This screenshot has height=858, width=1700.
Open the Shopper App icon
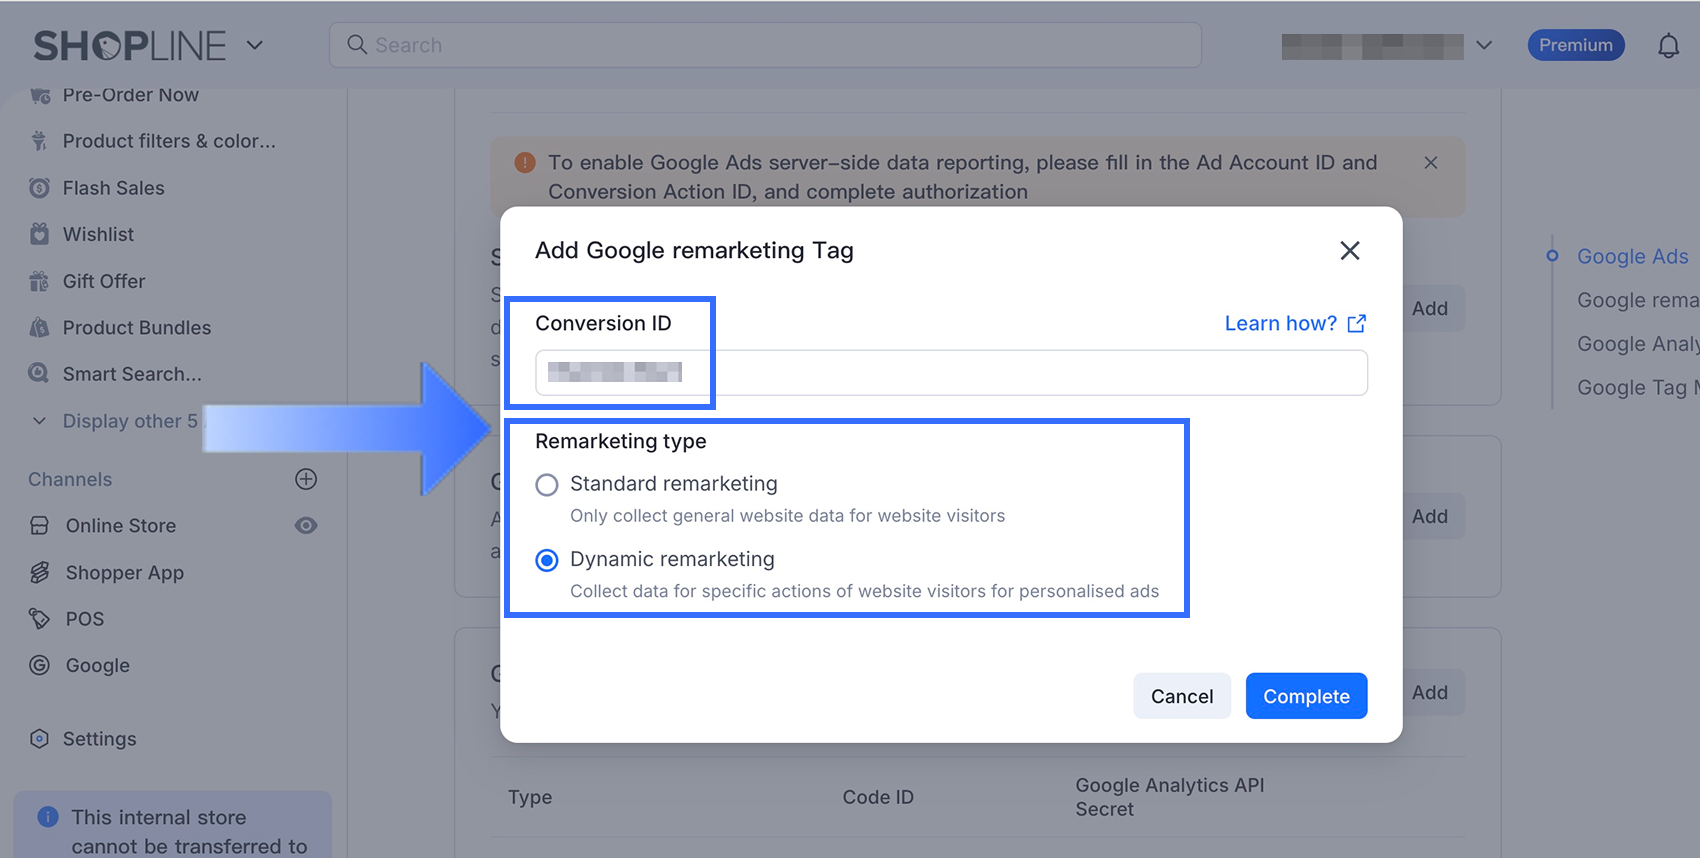click(x=40, y=572)
